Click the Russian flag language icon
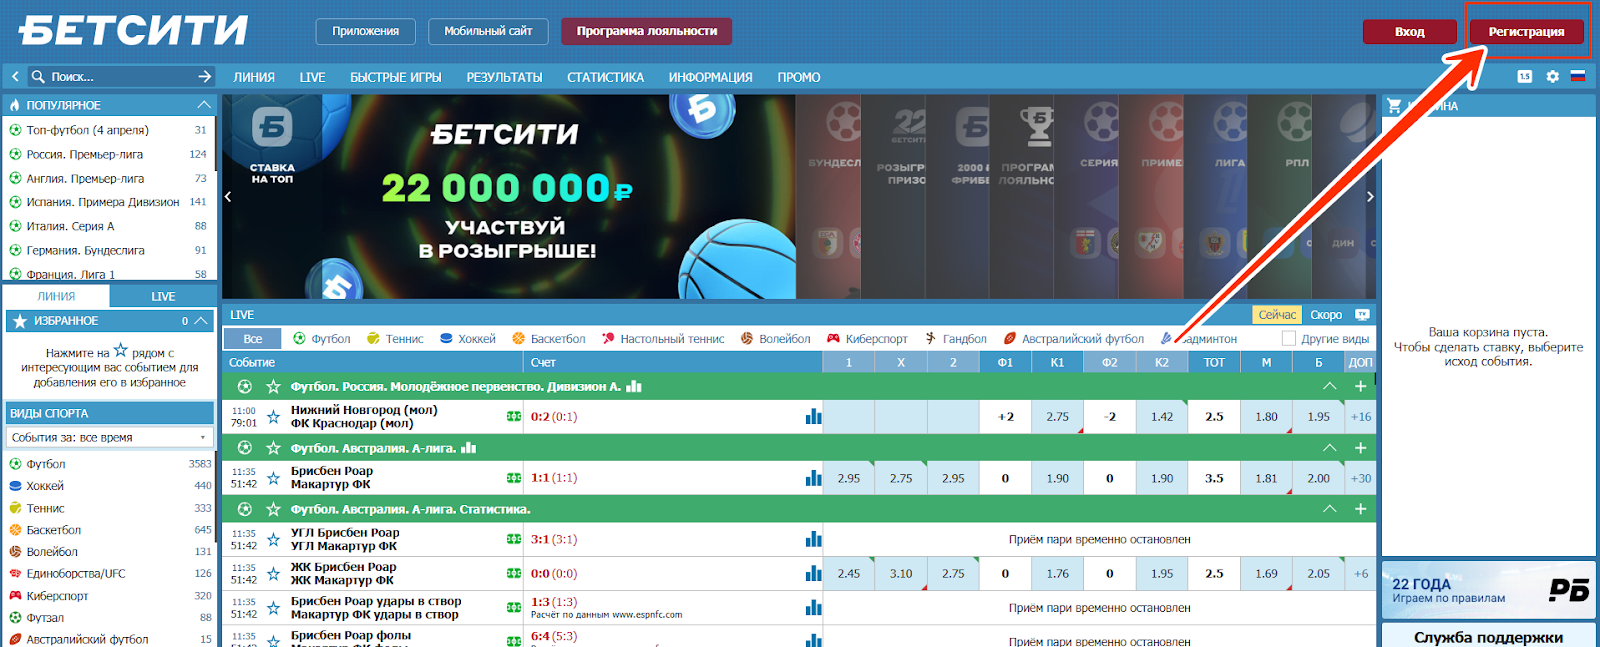Screen dimensions: 1600x647 click(x=1578, y=76)
